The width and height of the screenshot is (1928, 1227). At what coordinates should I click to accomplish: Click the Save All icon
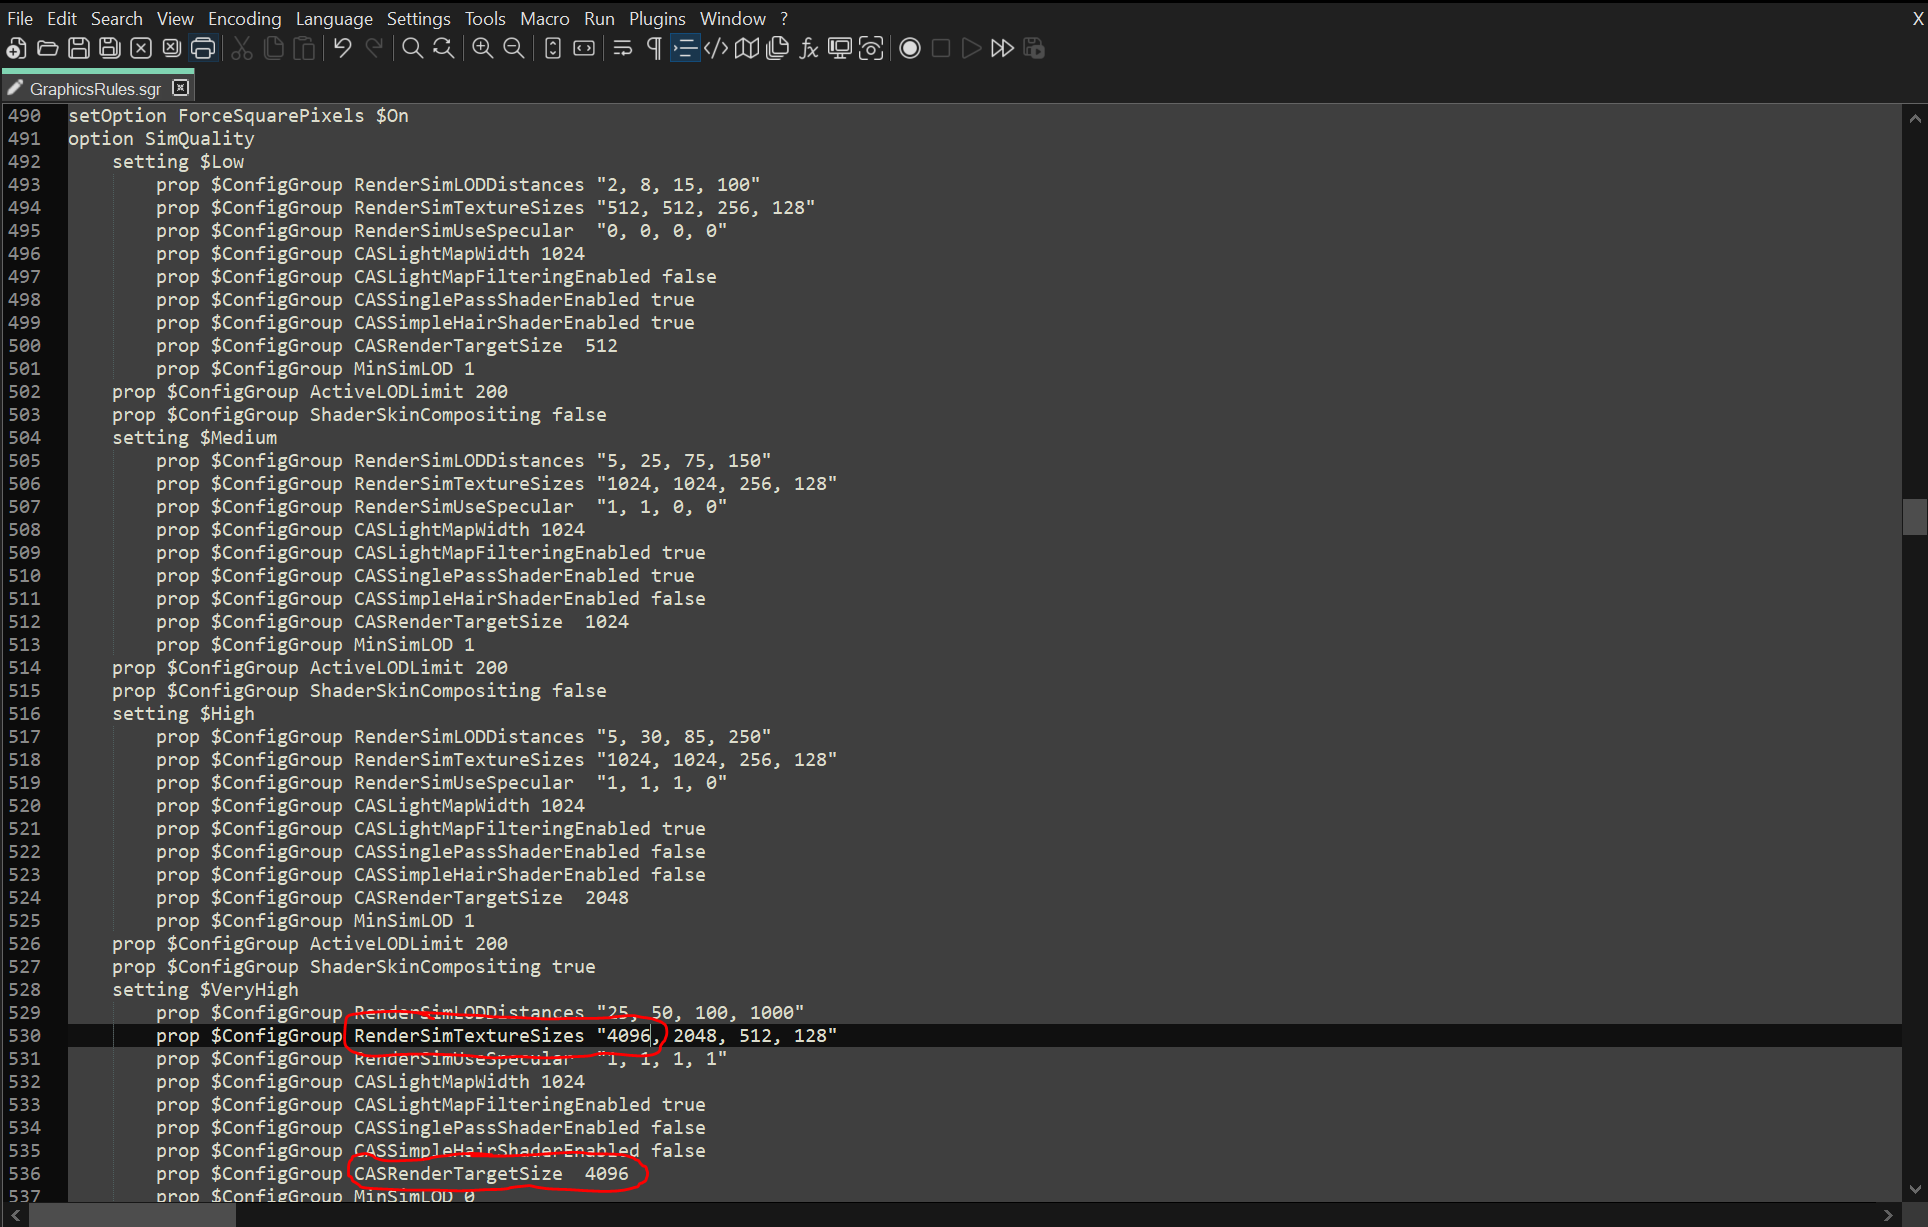(x=110, y=48)
